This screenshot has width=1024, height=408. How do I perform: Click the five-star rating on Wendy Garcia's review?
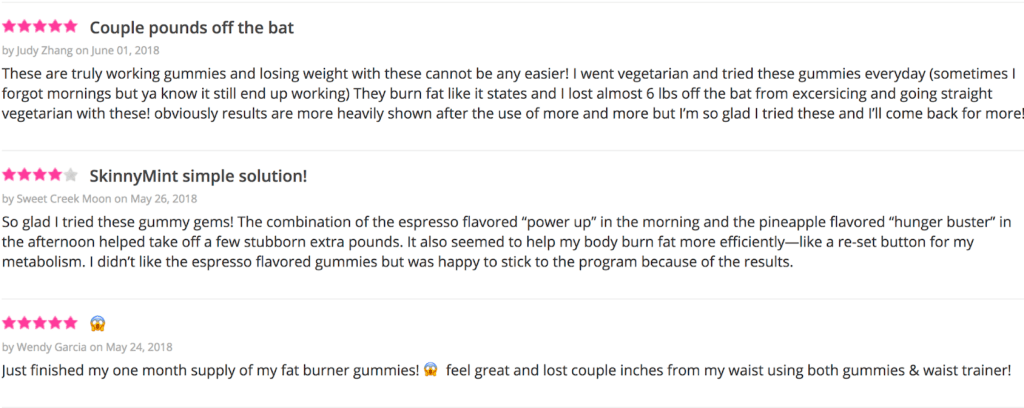40,322
